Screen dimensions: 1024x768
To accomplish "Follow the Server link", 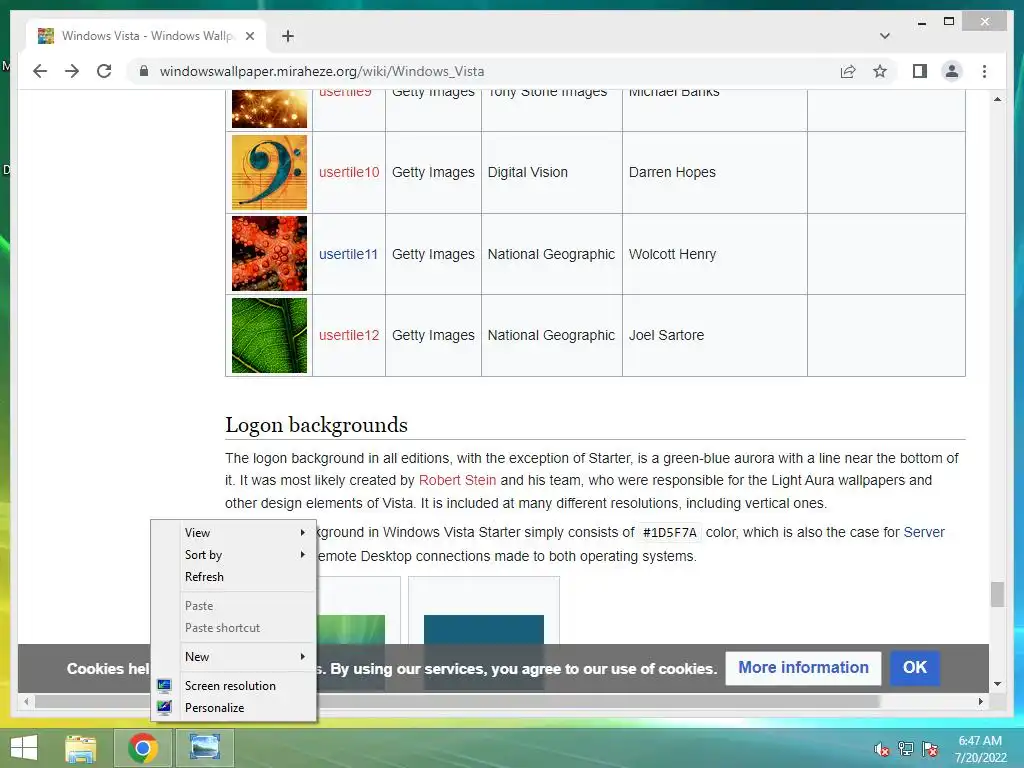I will click(x=924, y=532).
